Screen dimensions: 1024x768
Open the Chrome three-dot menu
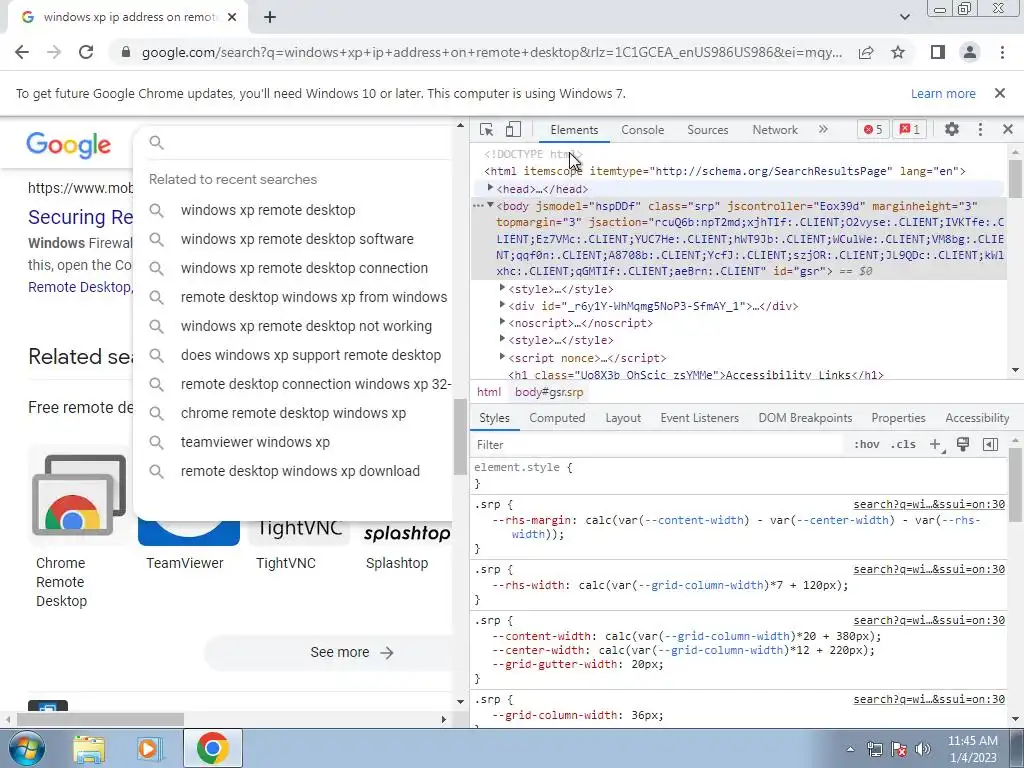[x=1002, y=52]
